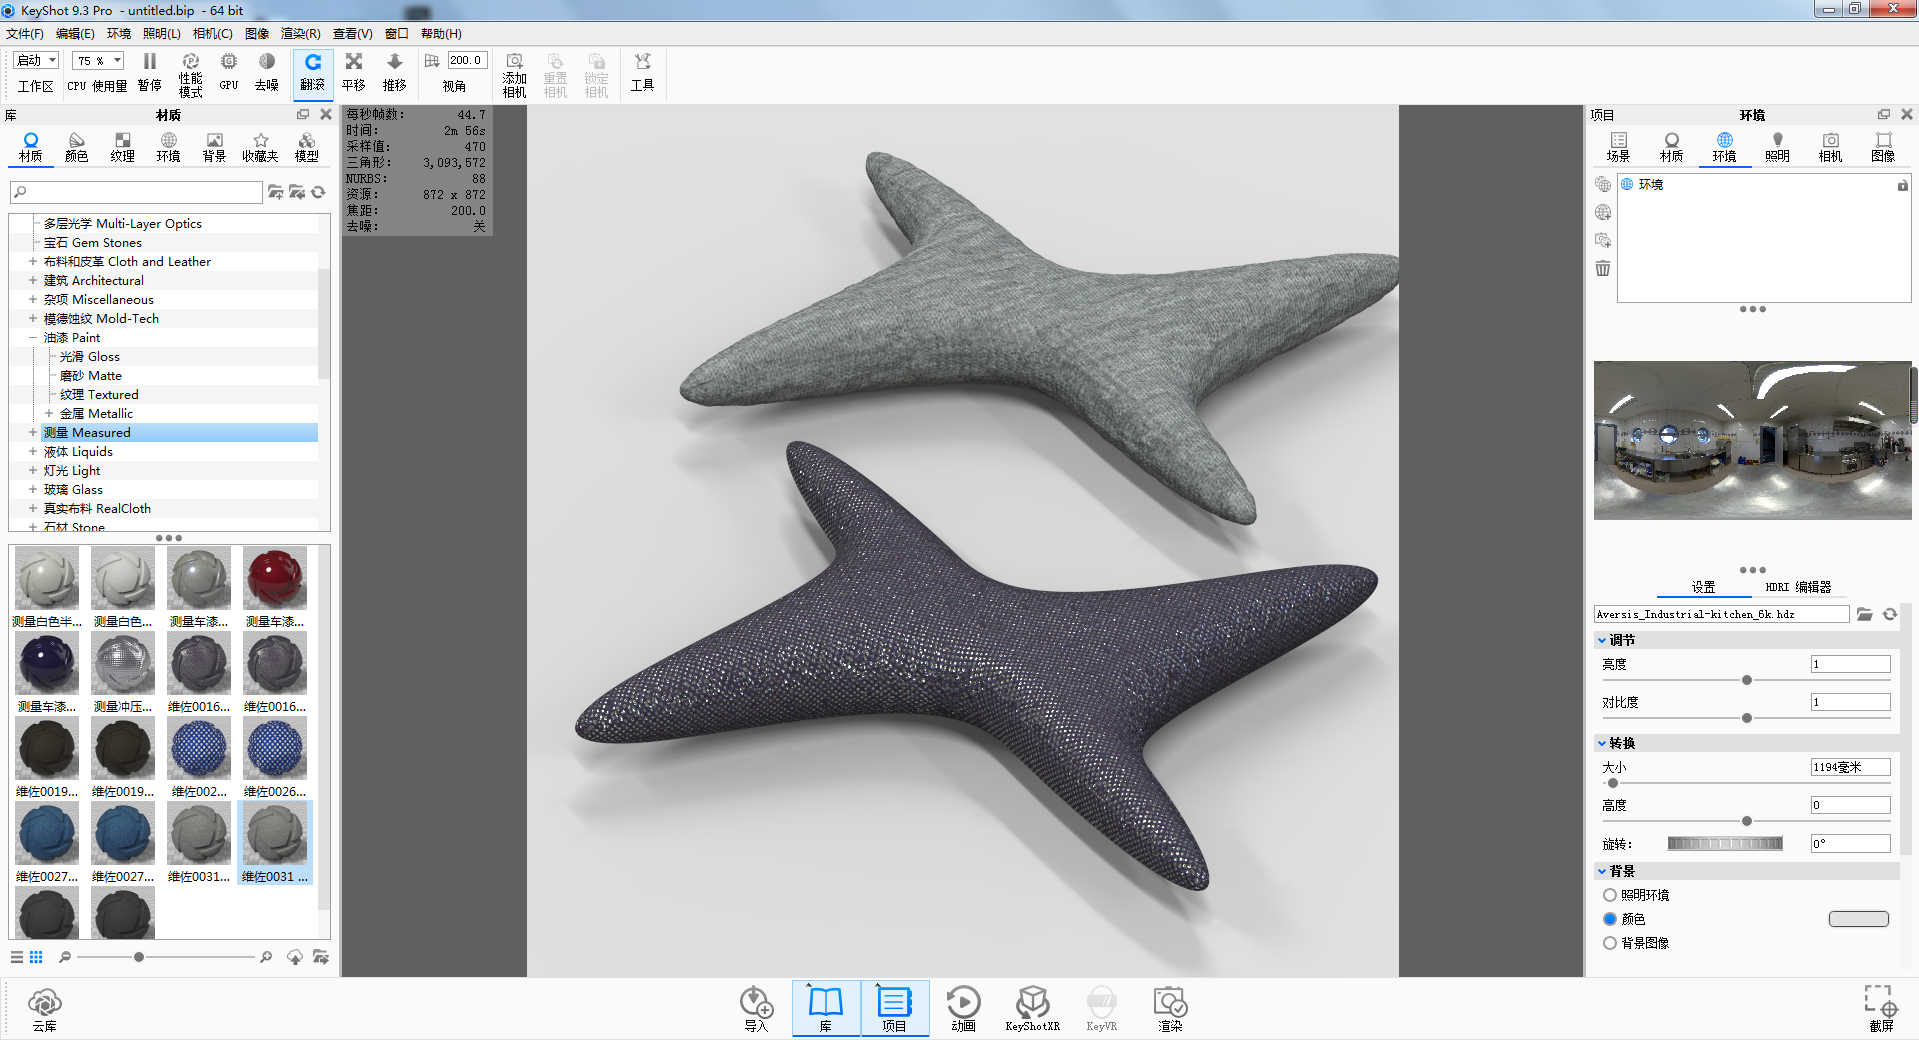The width and height of the screenshot is (1919, 1040).
Task: Select Matte in Paint folder
Action: coord(91,376)
